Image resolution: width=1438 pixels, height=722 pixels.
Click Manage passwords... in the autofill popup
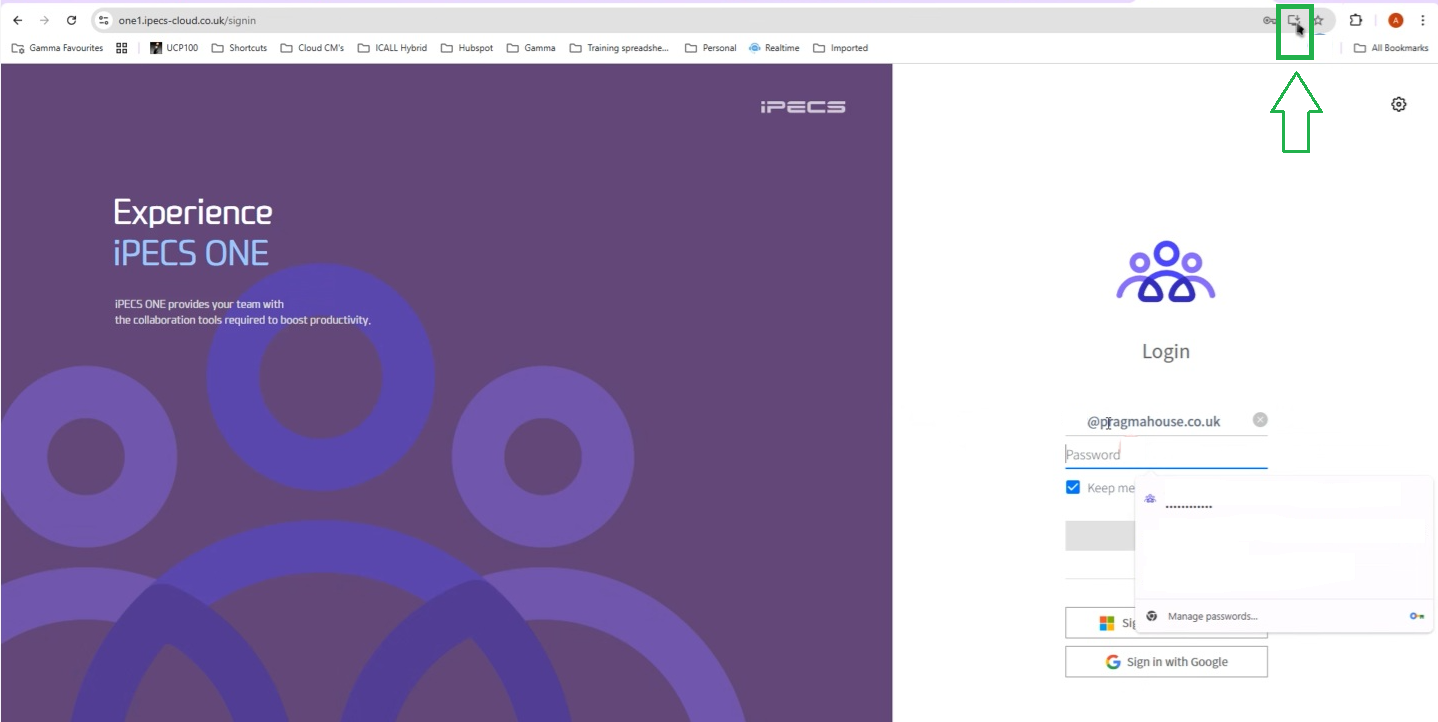(1212, 616)
